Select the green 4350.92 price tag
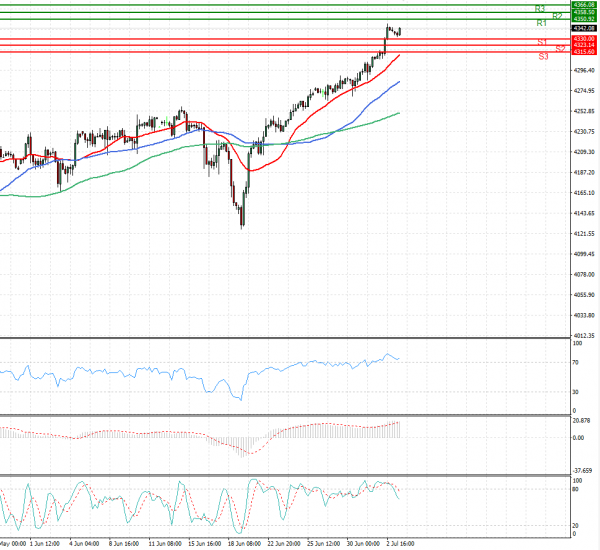This screenshot has width=600, height=550. tap(584, 19)
